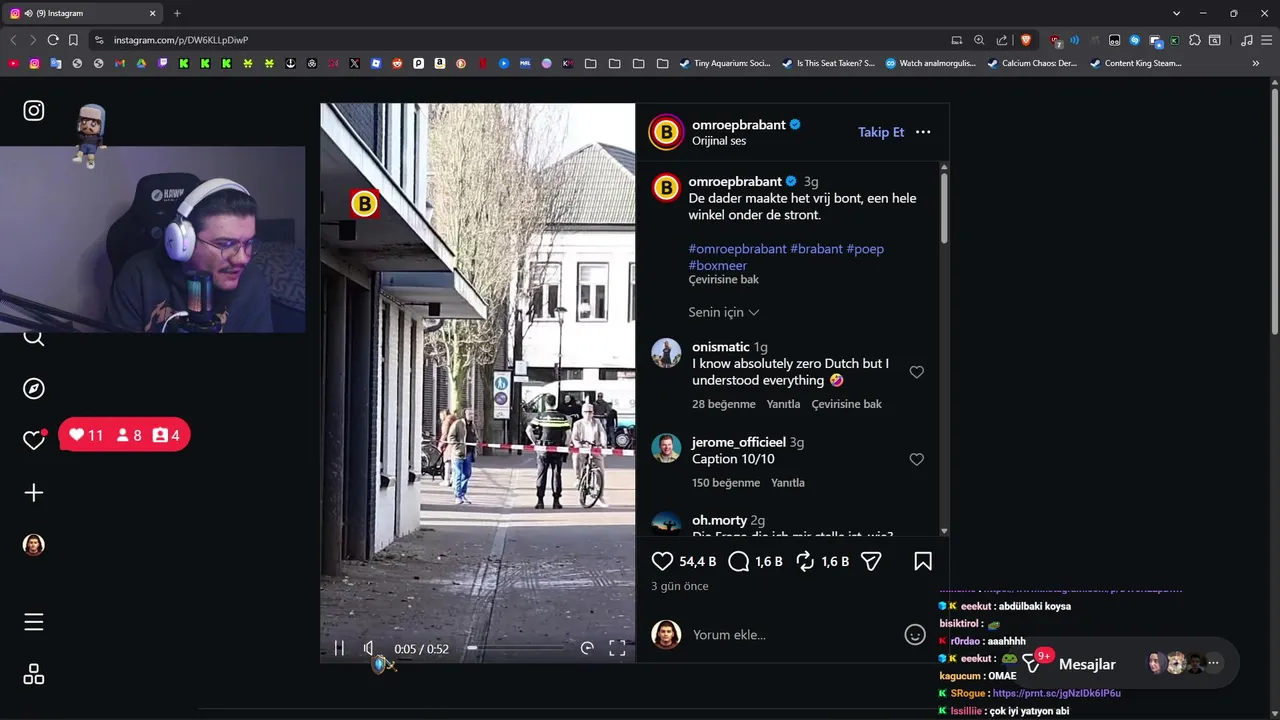Click video replay/rotate icon

(x=587, y=649)
